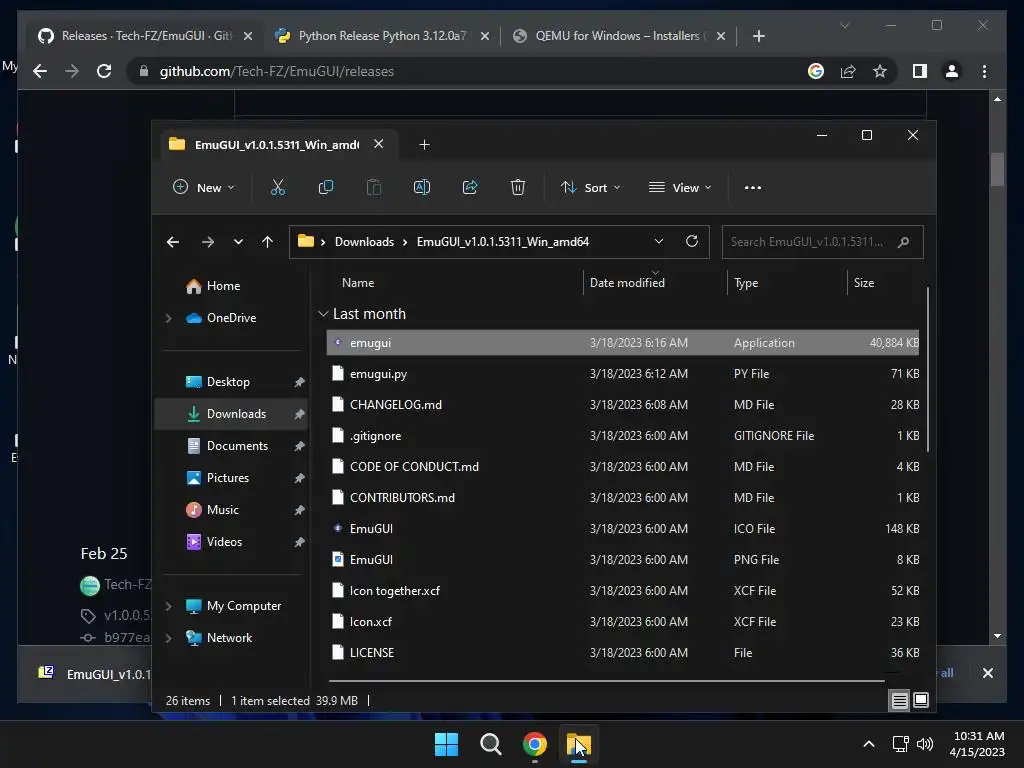Bookmark page with Chrome star icon
The image size is (1024, 768).
point(880,71)
